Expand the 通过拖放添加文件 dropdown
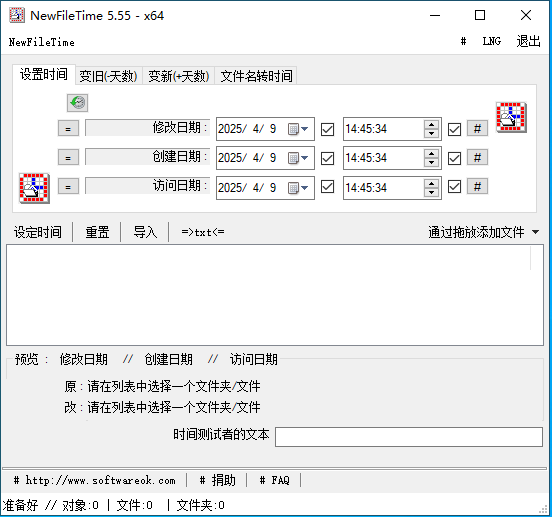552x517 pixels. pos(535,232)
